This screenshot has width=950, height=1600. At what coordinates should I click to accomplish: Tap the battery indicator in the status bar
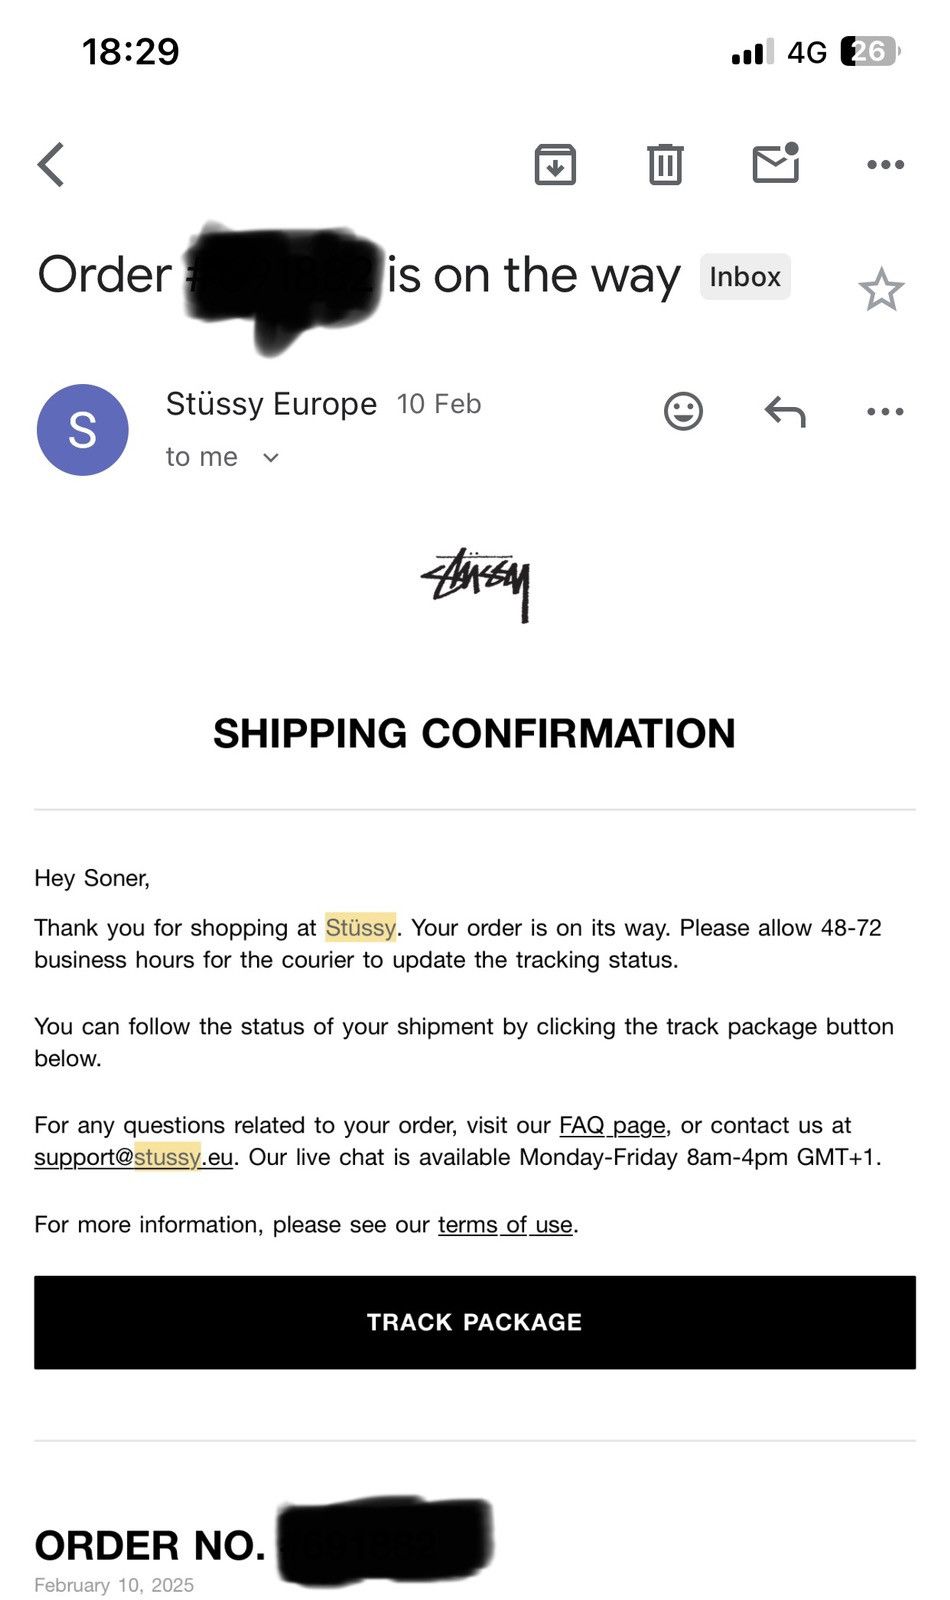(x=871, y=51)
